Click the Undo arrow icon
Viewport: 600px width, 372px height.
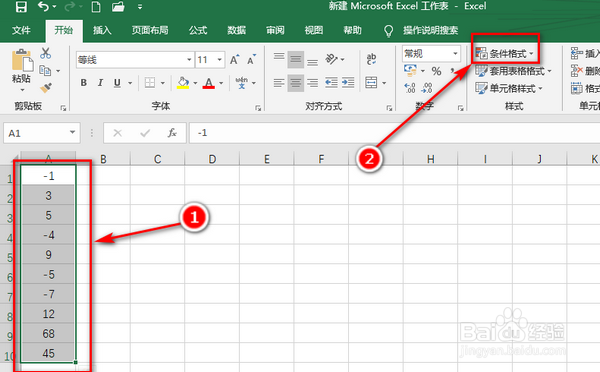(x=43, y=7)
